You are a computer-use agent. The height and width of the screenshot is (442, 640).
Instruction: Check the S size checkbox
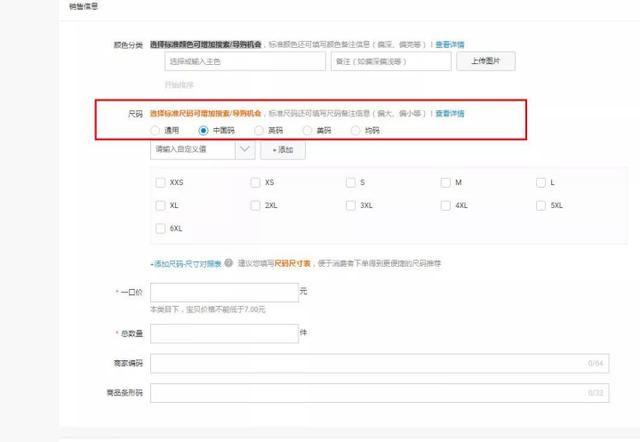click(351, 182)
